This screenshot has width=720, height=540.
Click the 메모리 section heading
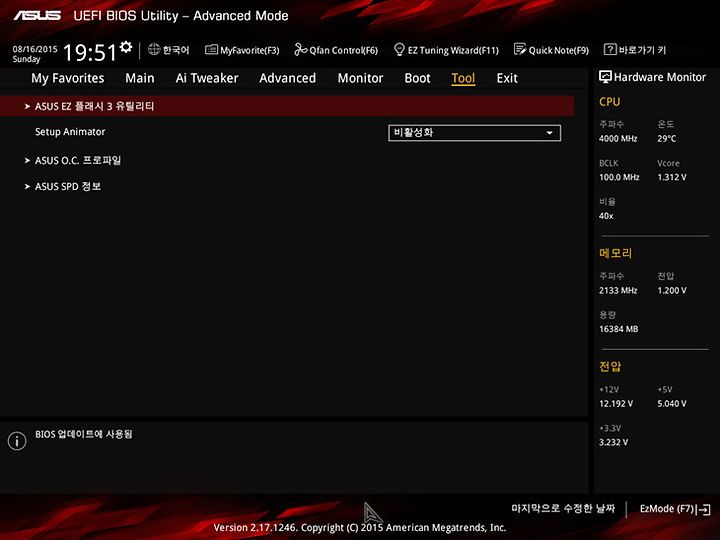click(615, 253)
